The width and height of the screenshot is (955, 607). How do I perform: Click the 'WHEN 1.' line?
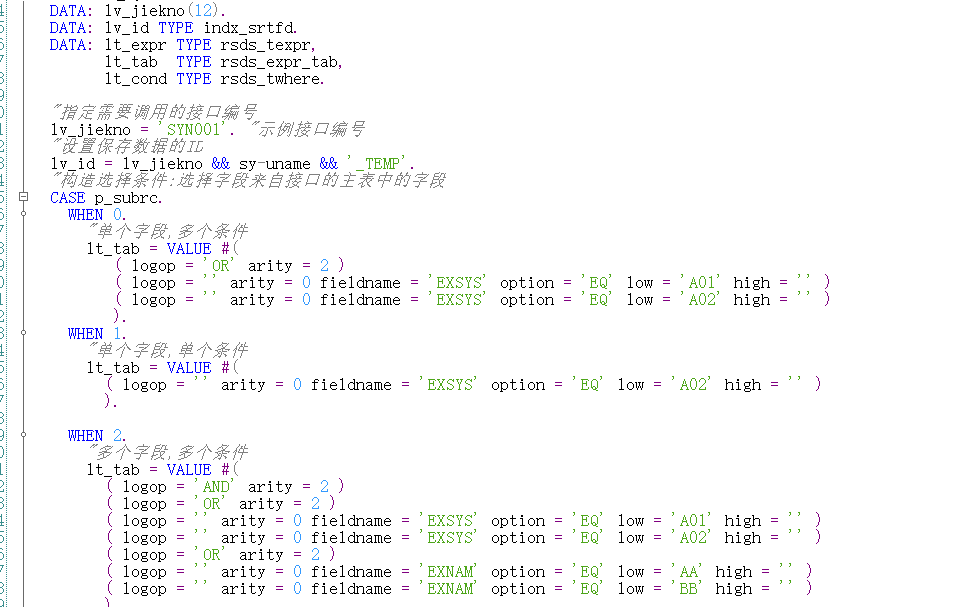97,334
